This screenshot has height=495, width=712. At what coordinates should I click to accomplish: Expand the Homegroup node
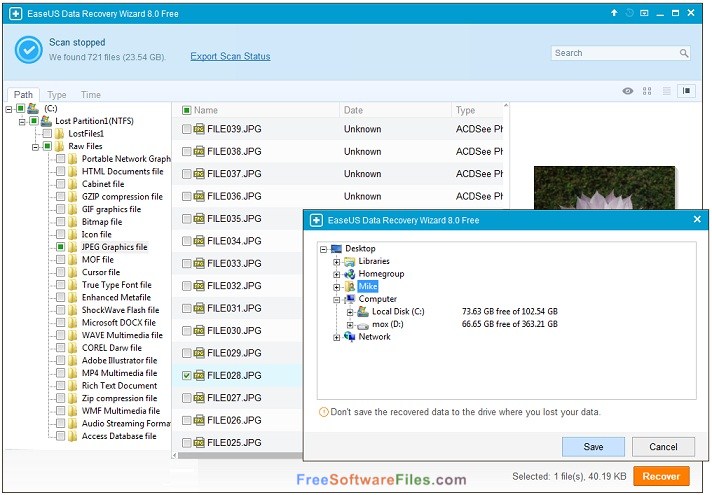[x=336, y=274]
